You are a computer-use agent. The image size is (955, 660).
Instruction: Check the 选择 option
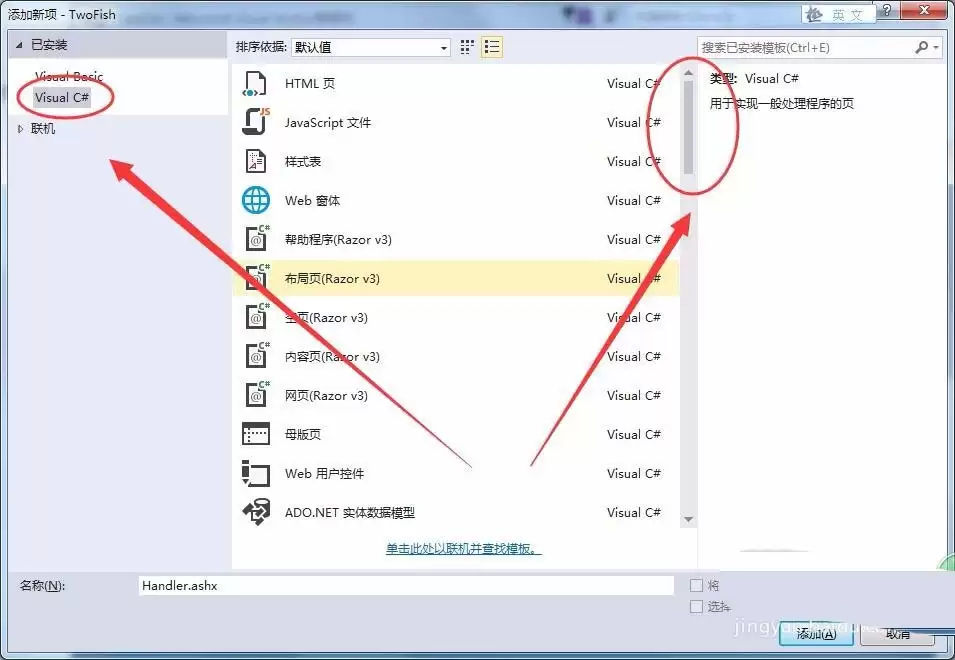pyautogui.click(x=694, y=607)
